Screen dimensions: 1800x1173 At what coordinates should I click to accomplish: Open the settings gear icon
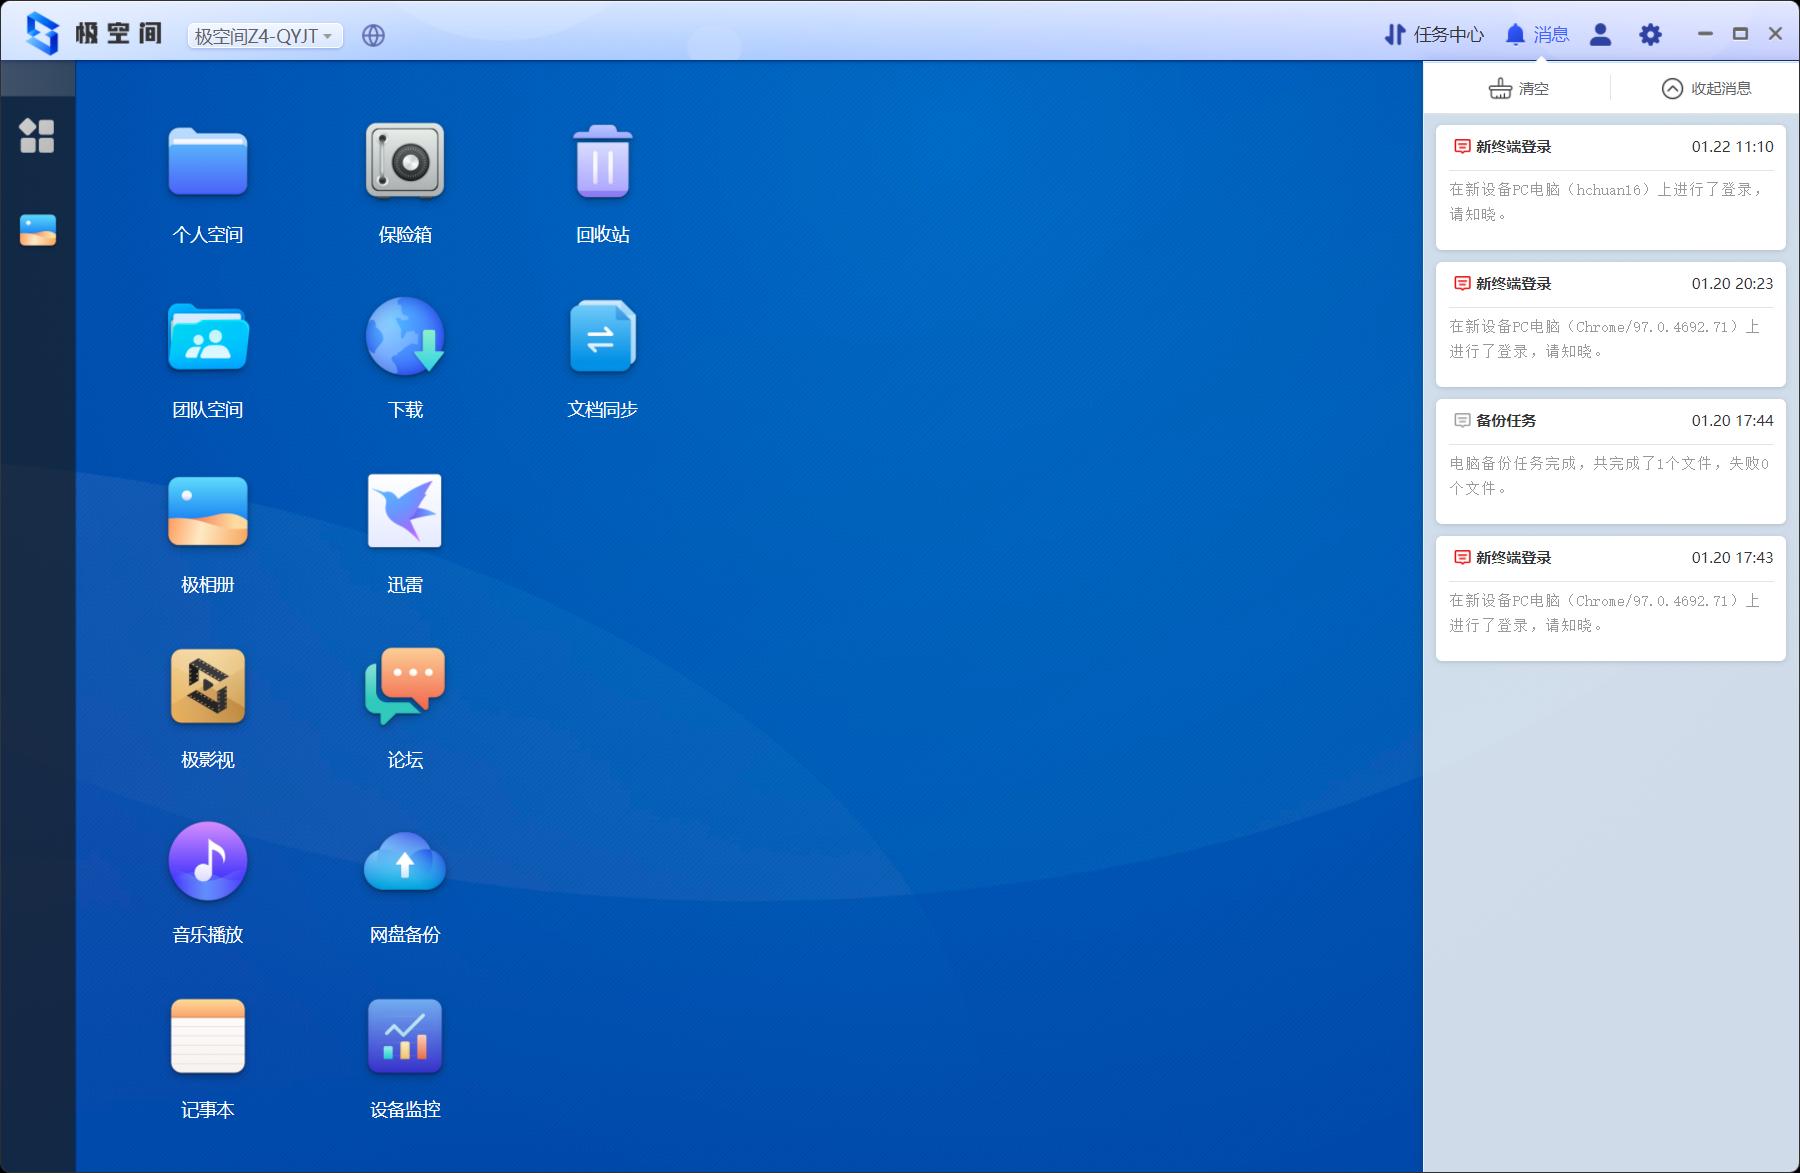(1650, 35)
